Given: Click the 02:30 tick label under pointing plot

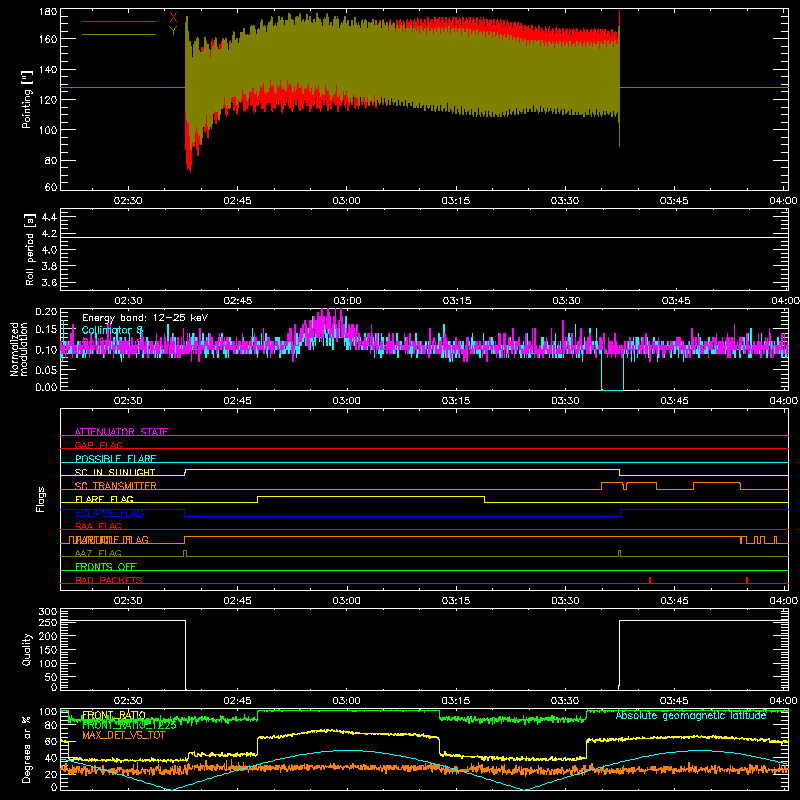Looking at the screenshot, I should tap(128, 201).
